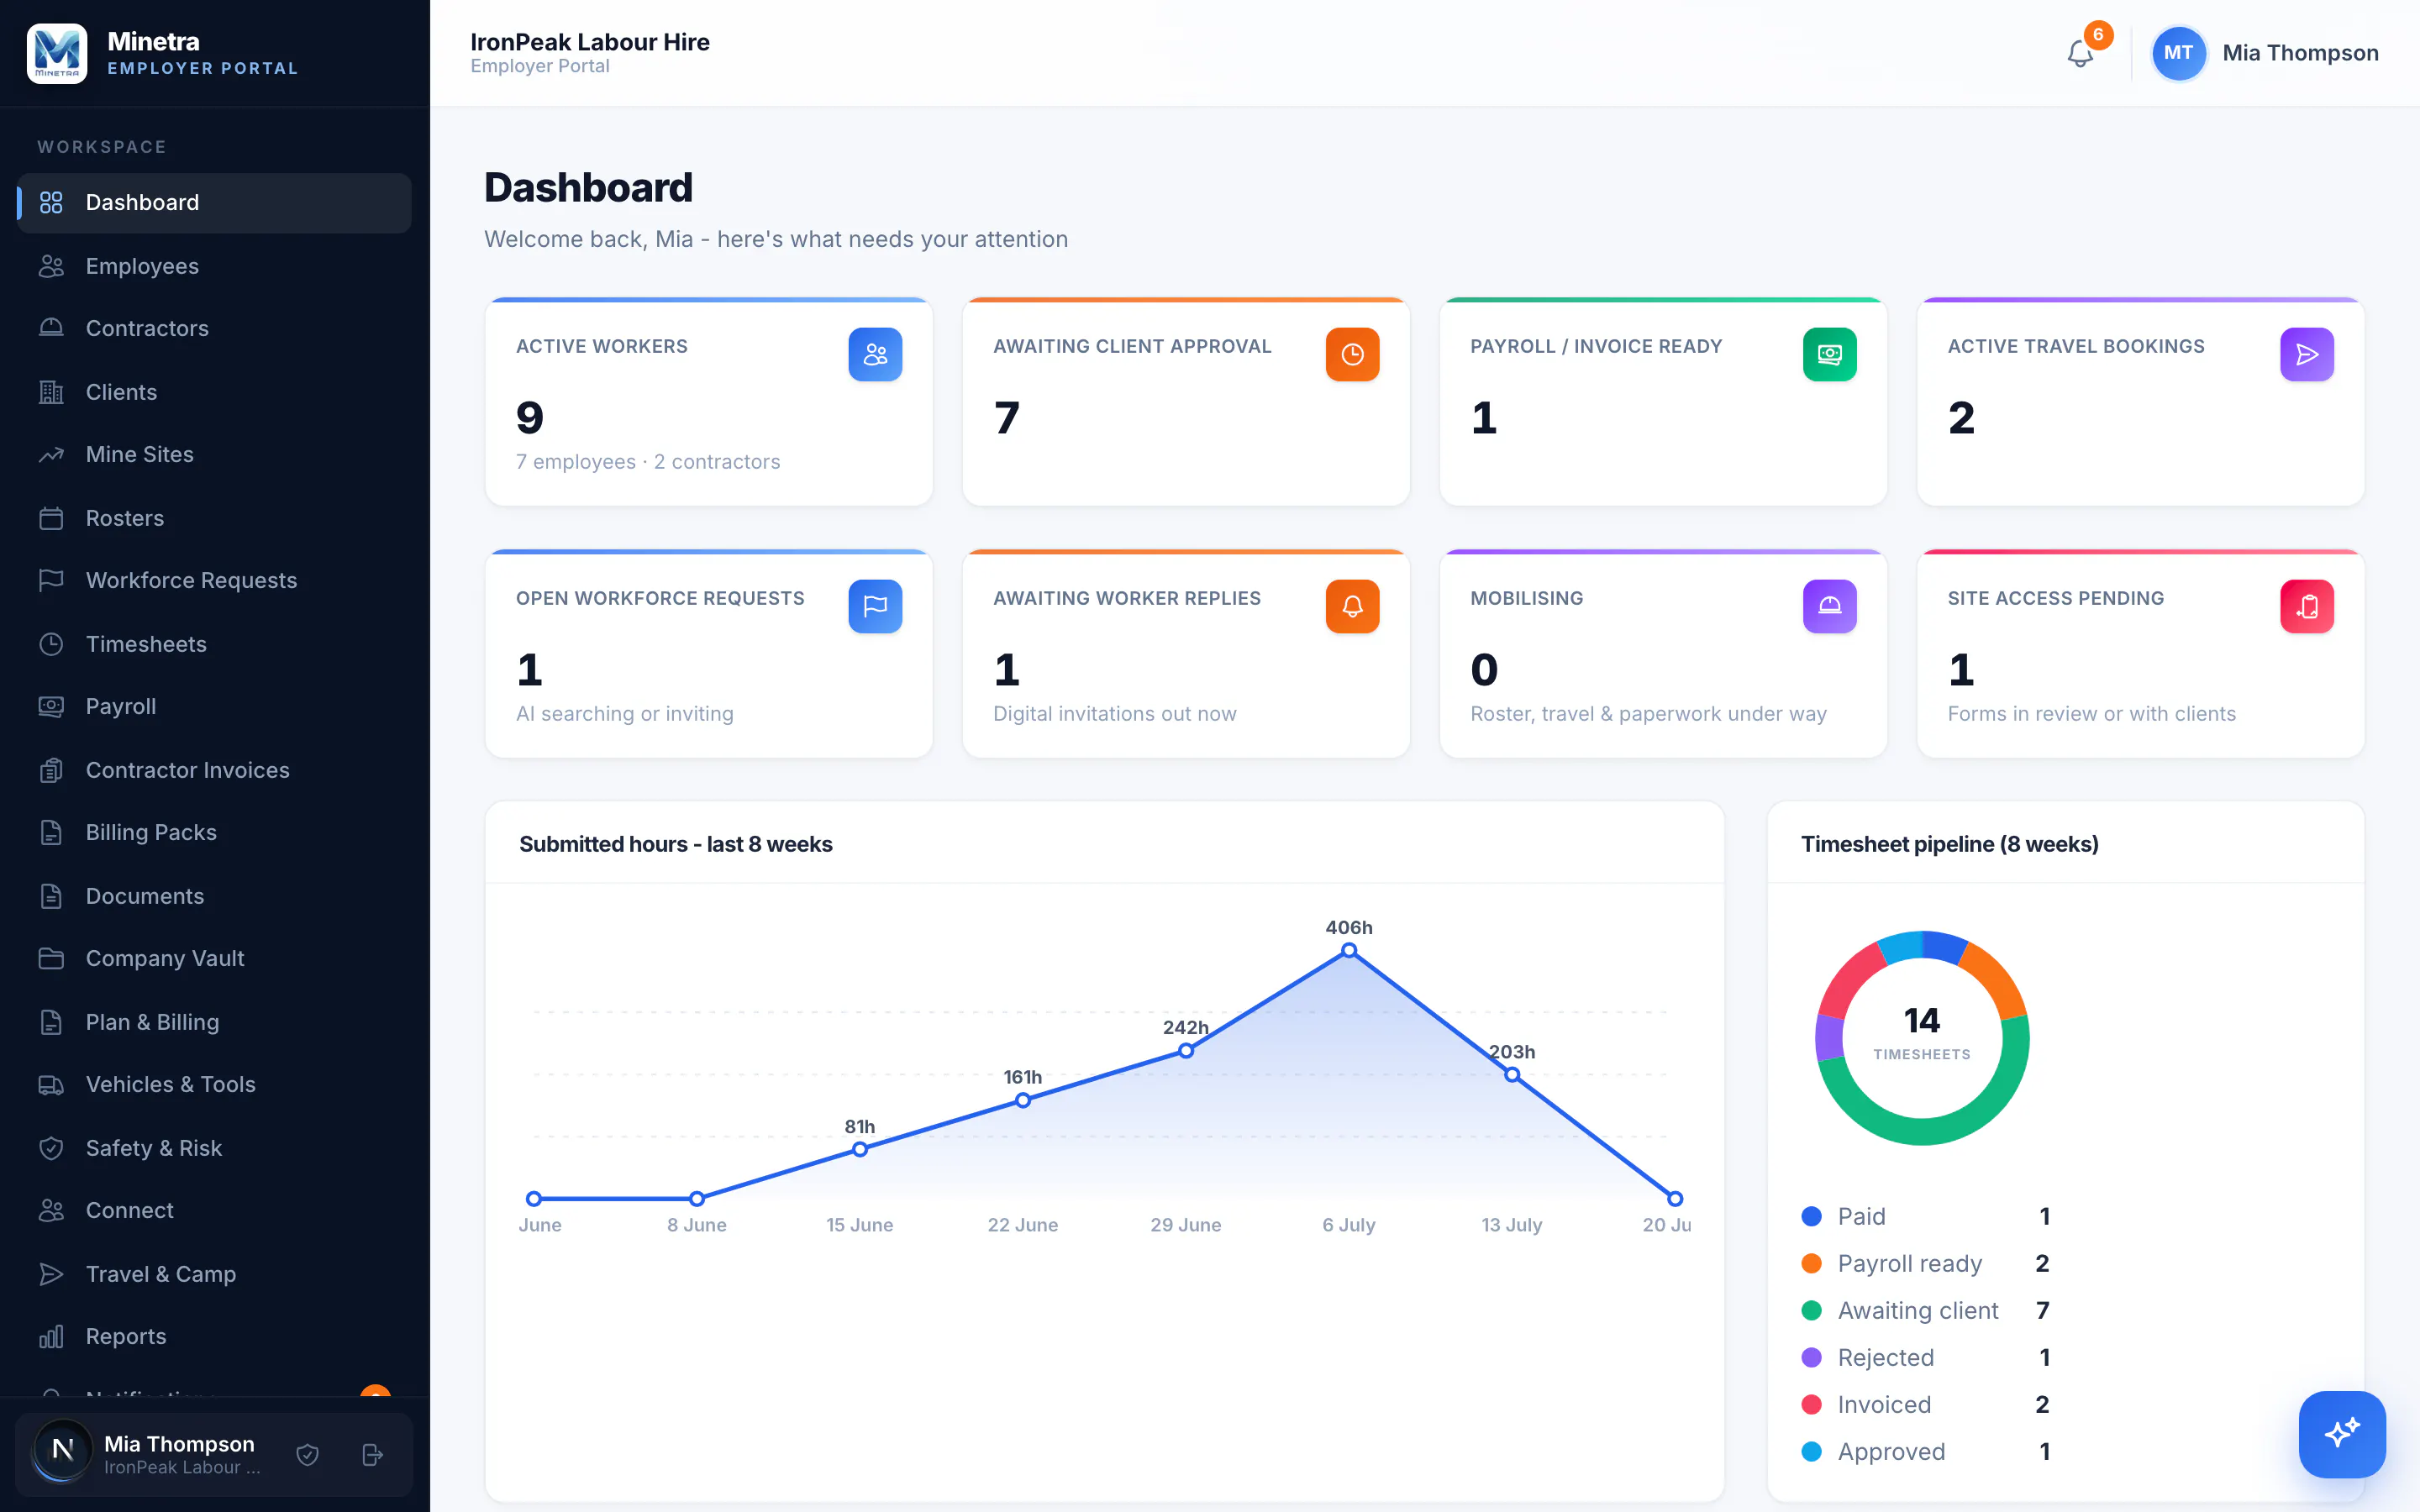The image size is (2420, 1512).
Task: Open Employees page
Action: click(x=214, y=266)
